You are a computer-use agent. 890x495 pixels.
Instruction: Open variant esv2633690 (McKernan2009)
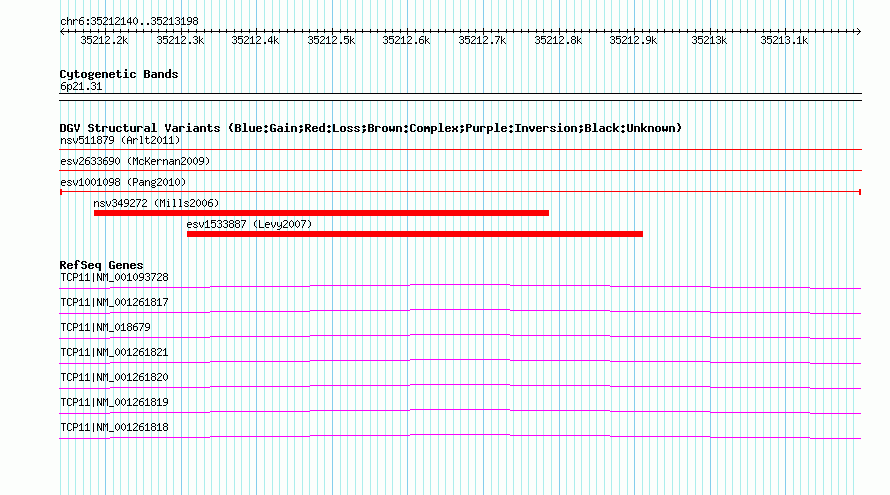point(135,161)
